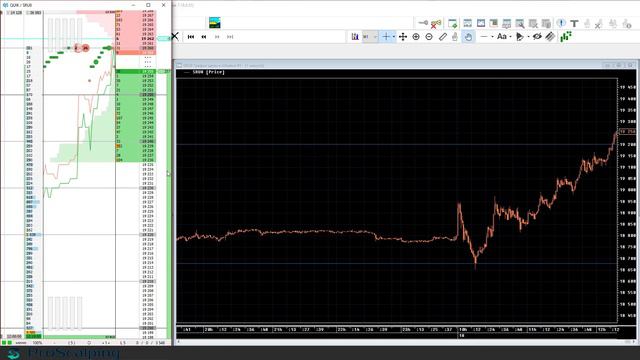Image resolution: width=640 pixels, height=360 pixels.
Task: Toggle the crossed-out eye hide drawings icon
Action: click(x=537, y=37)
